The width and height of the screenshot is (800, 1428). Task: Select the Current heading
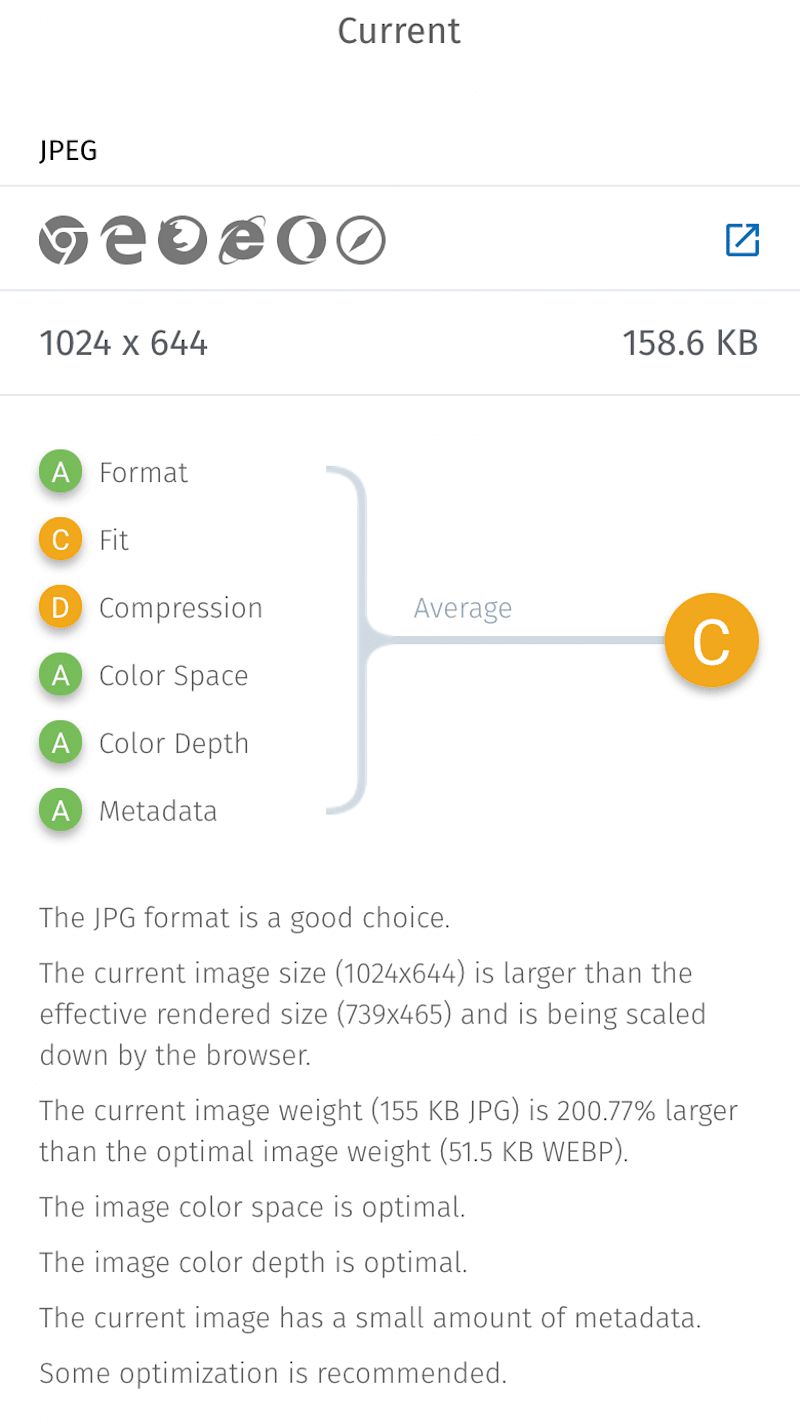[399, 31]
